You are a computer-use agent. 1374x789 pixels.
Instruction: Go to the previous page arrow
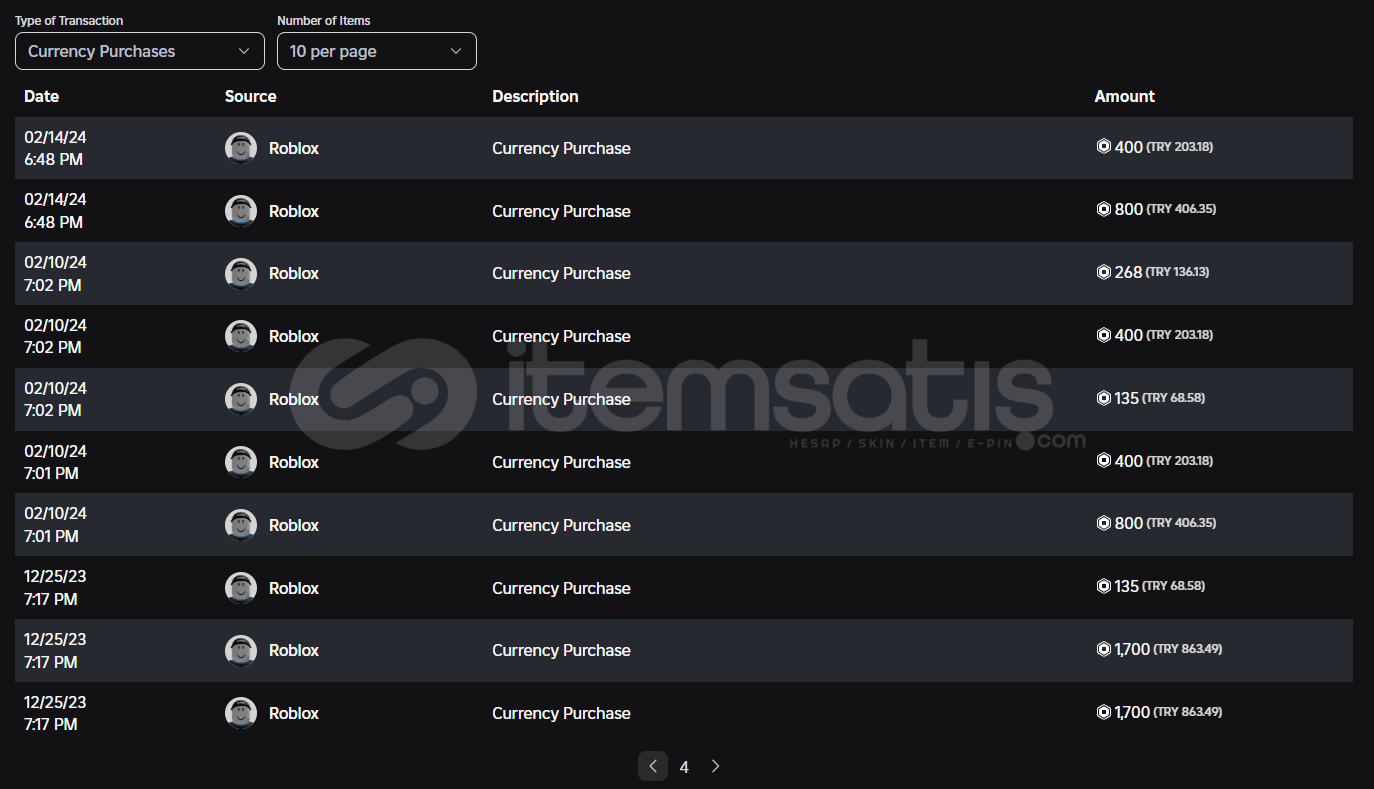tap(653, 766)
